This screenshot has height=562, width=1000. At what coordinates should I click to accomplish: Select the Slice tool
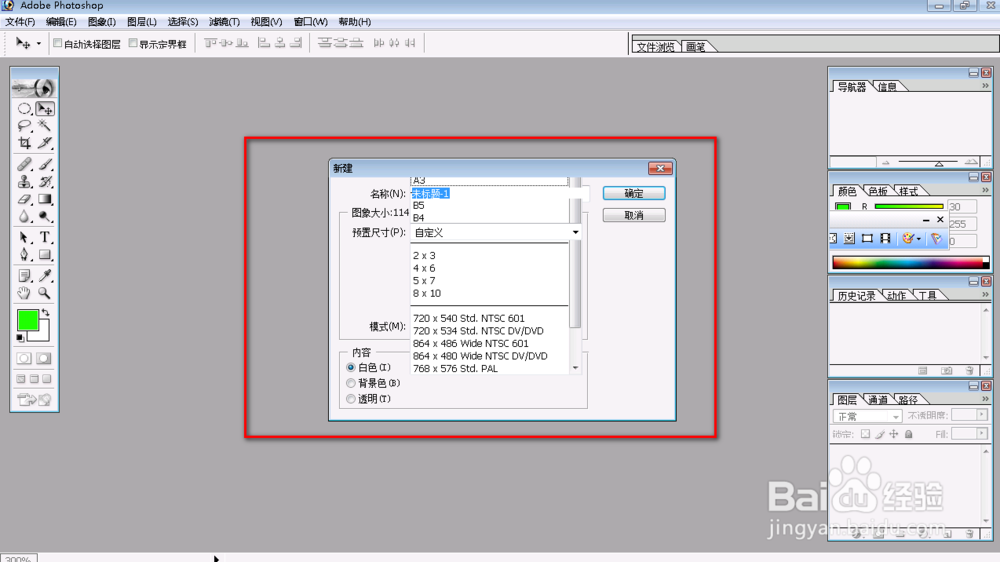pos(45,143)
